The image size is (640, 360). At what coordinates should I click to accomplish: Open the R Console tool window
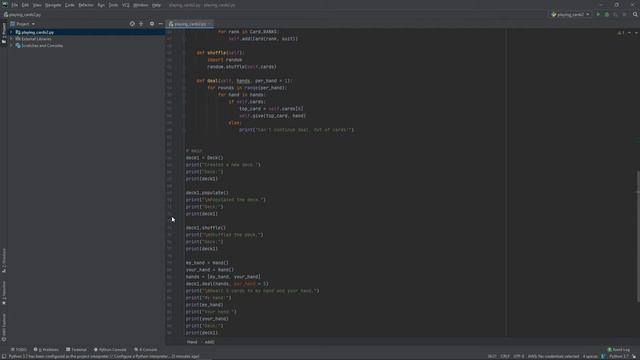tap(145, 350)
